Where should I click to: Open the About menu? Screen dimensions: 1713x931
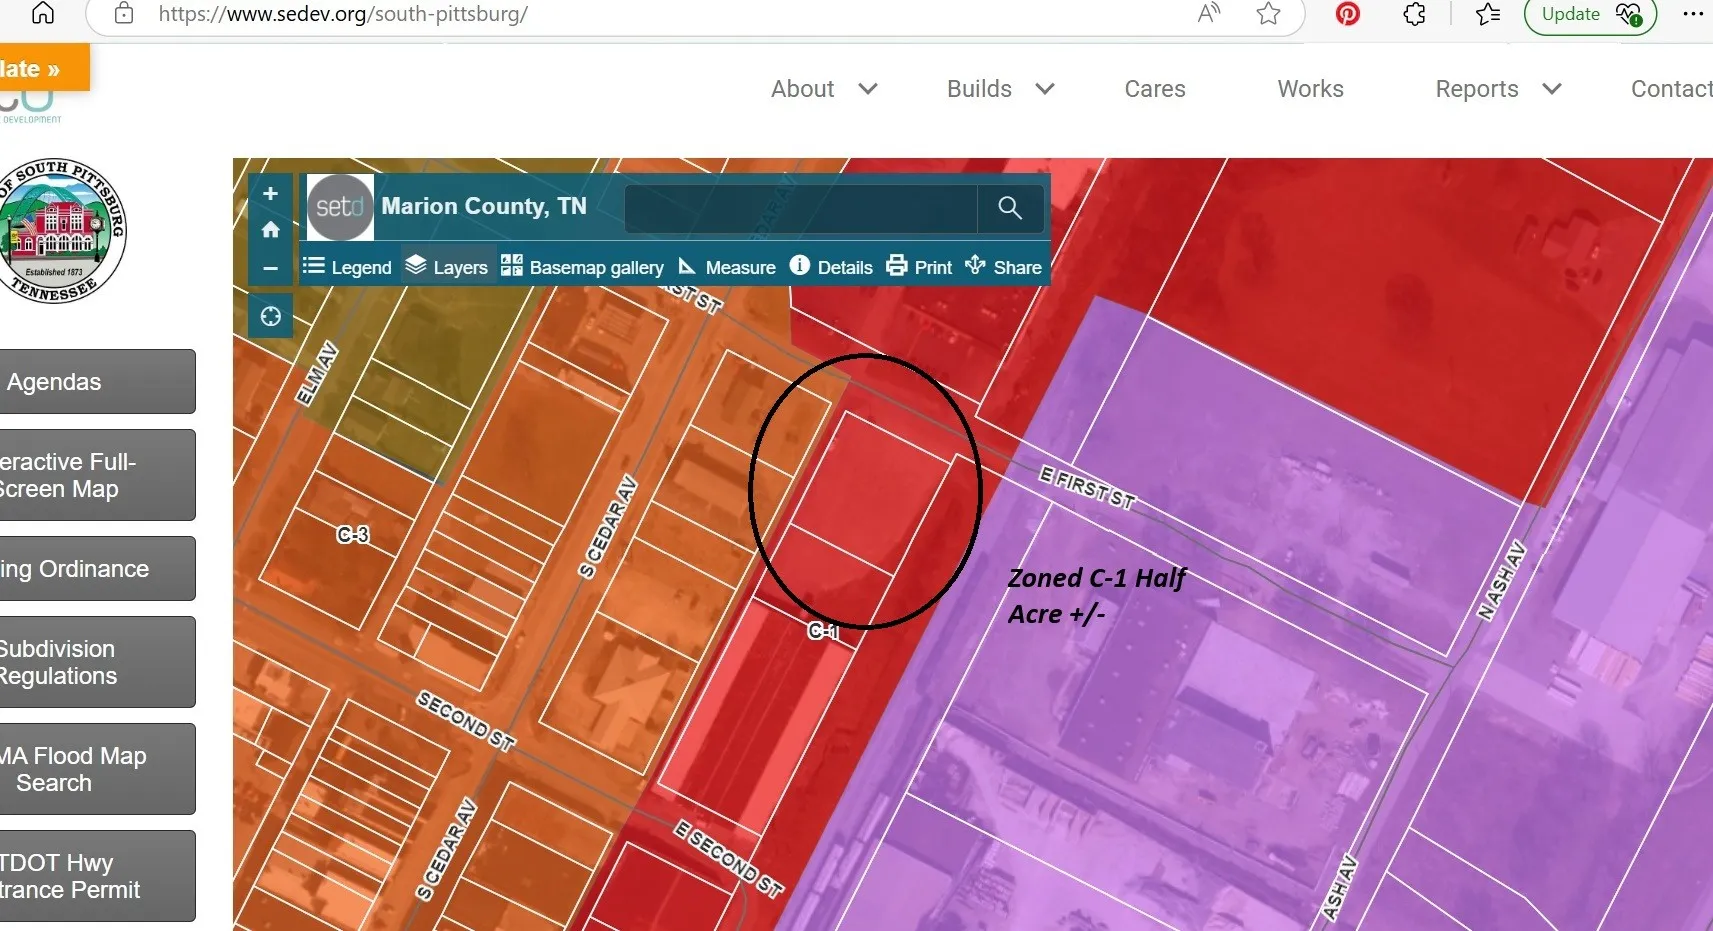(x=802, y=89)
